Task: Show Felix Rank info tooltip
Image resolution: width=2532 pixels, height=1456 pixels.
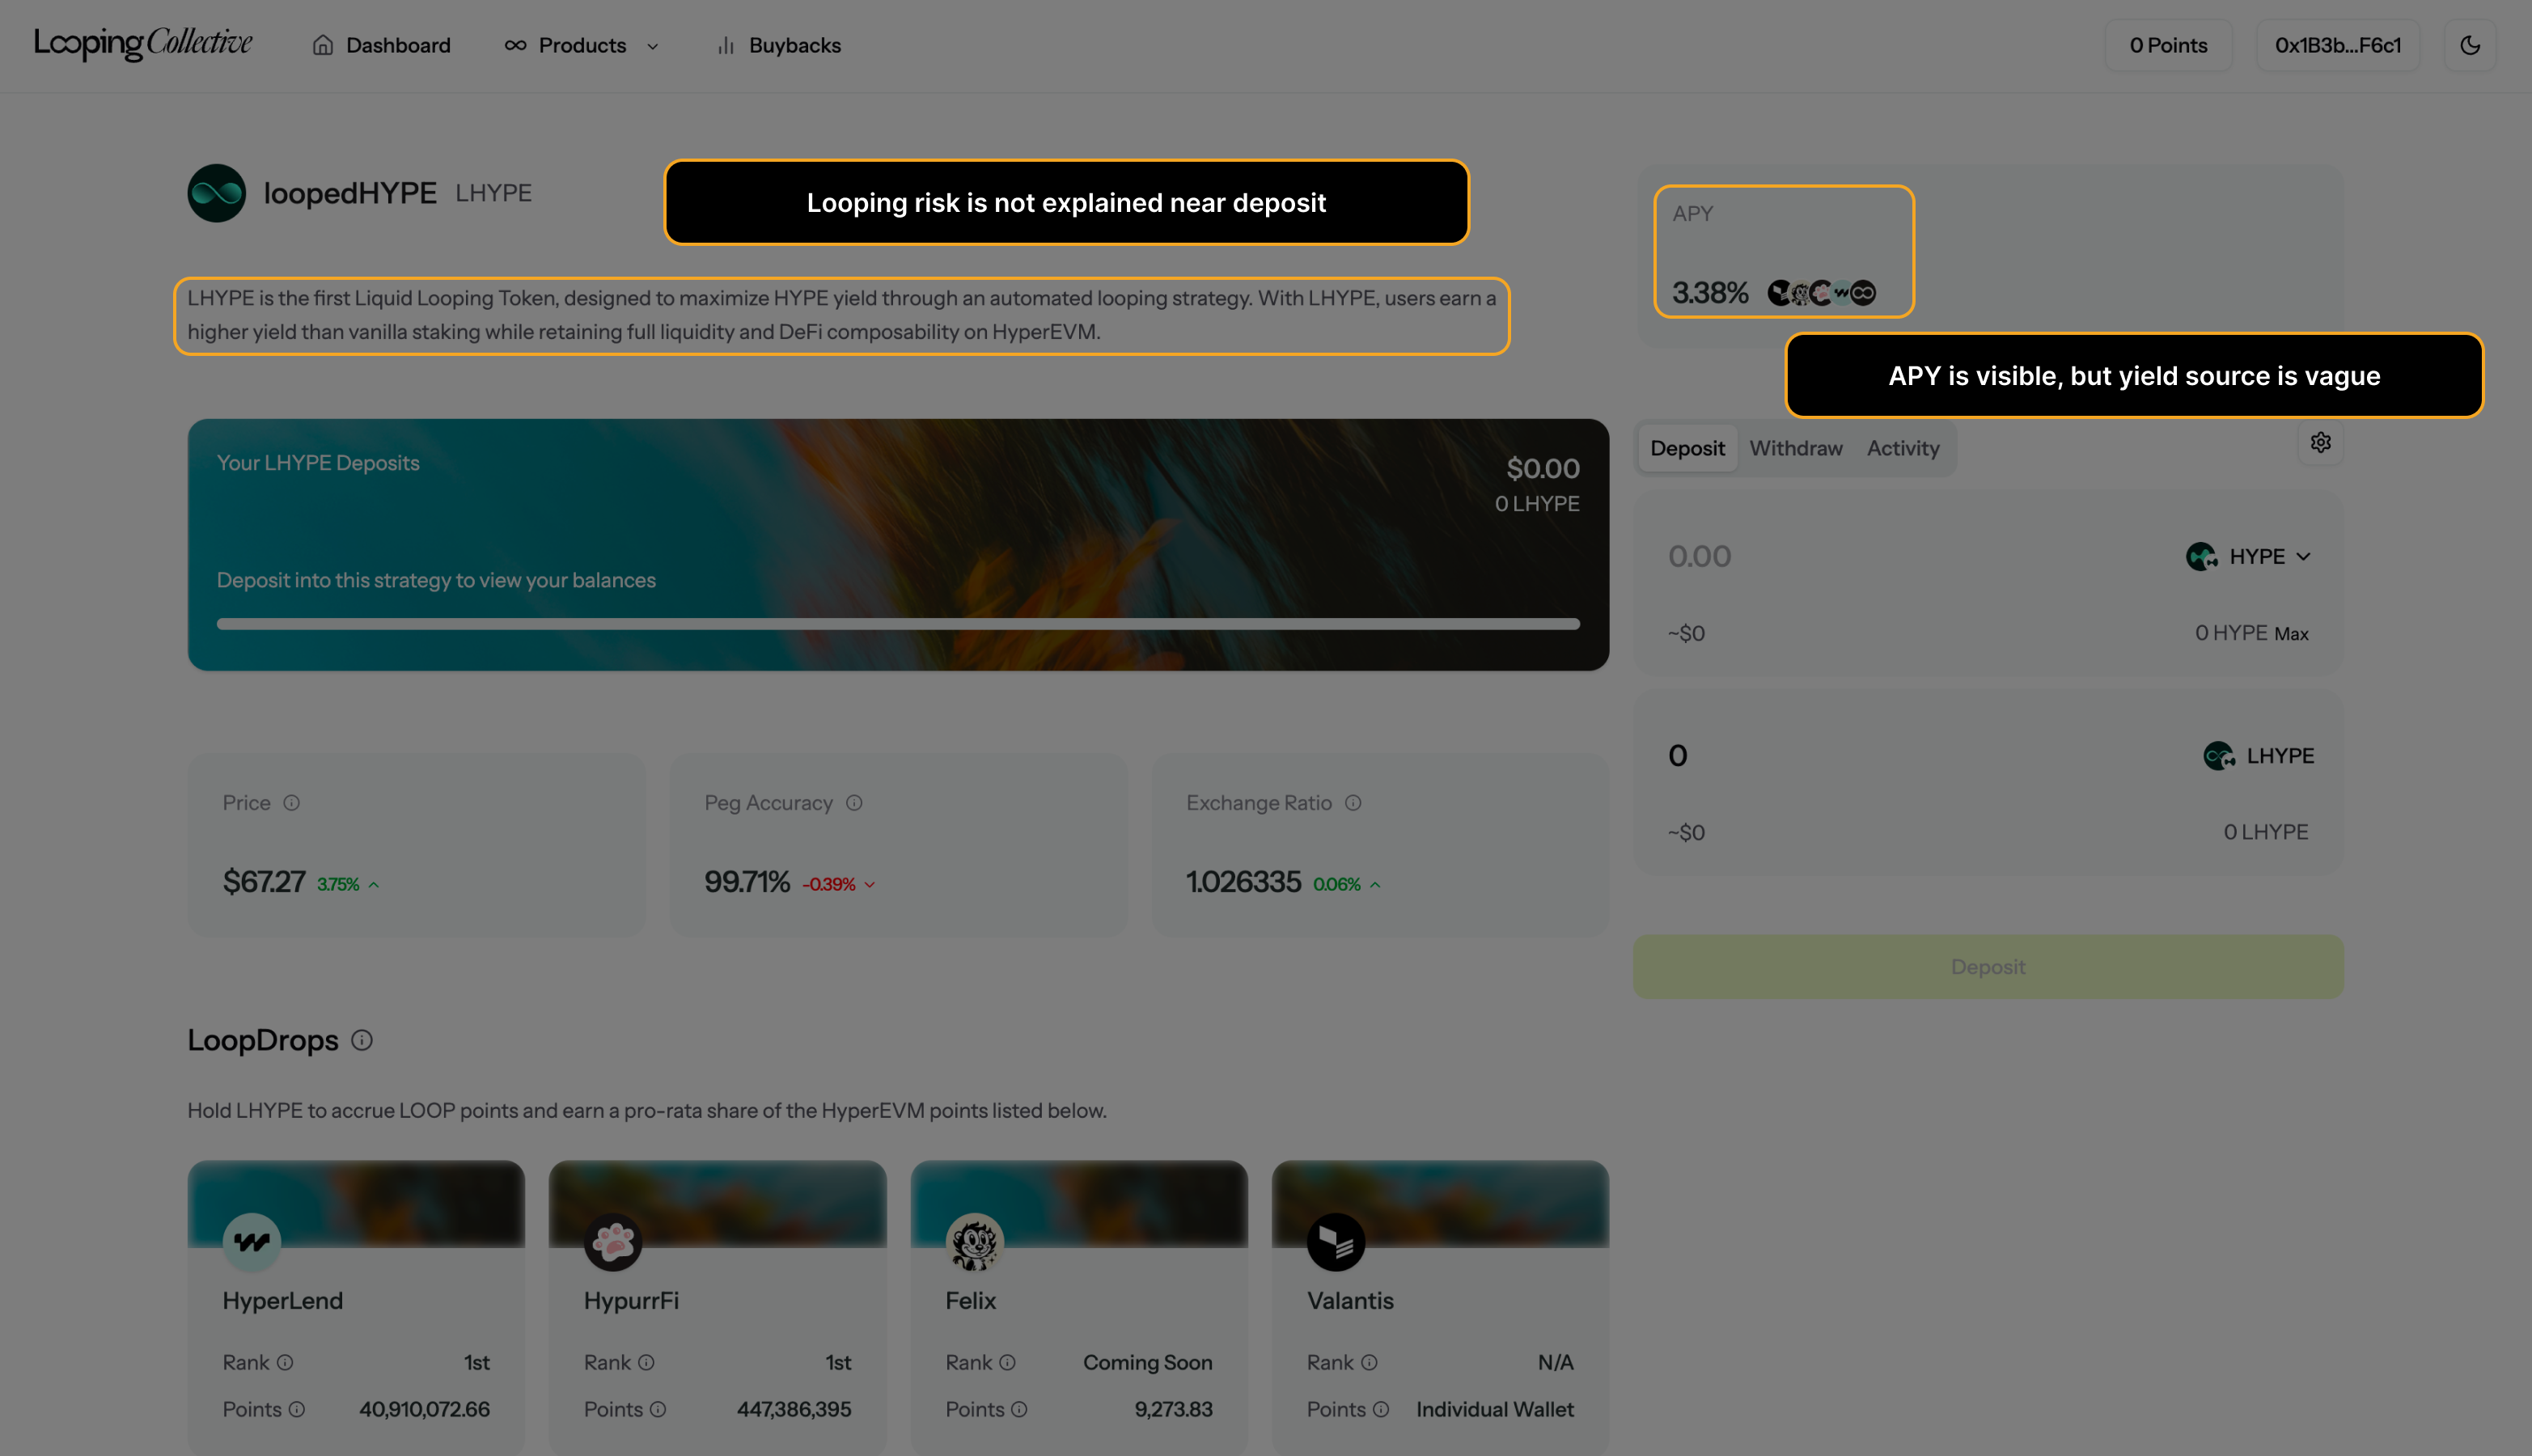Action: coord(1008,1363)
